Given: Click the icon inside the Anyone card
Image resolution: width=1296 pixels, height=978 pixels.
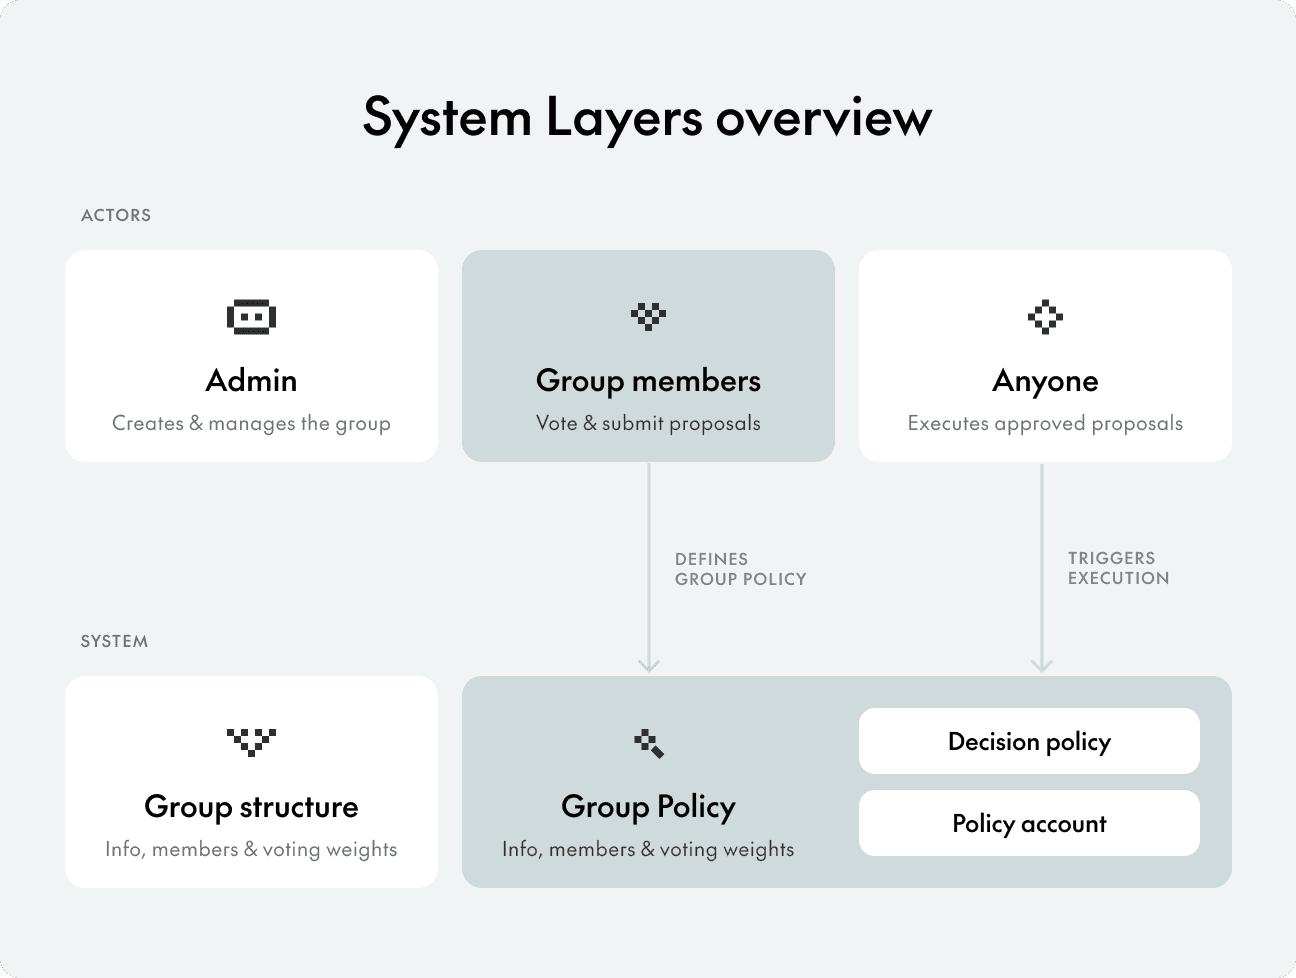Looking at the screenshot, I should [1045, 315].
